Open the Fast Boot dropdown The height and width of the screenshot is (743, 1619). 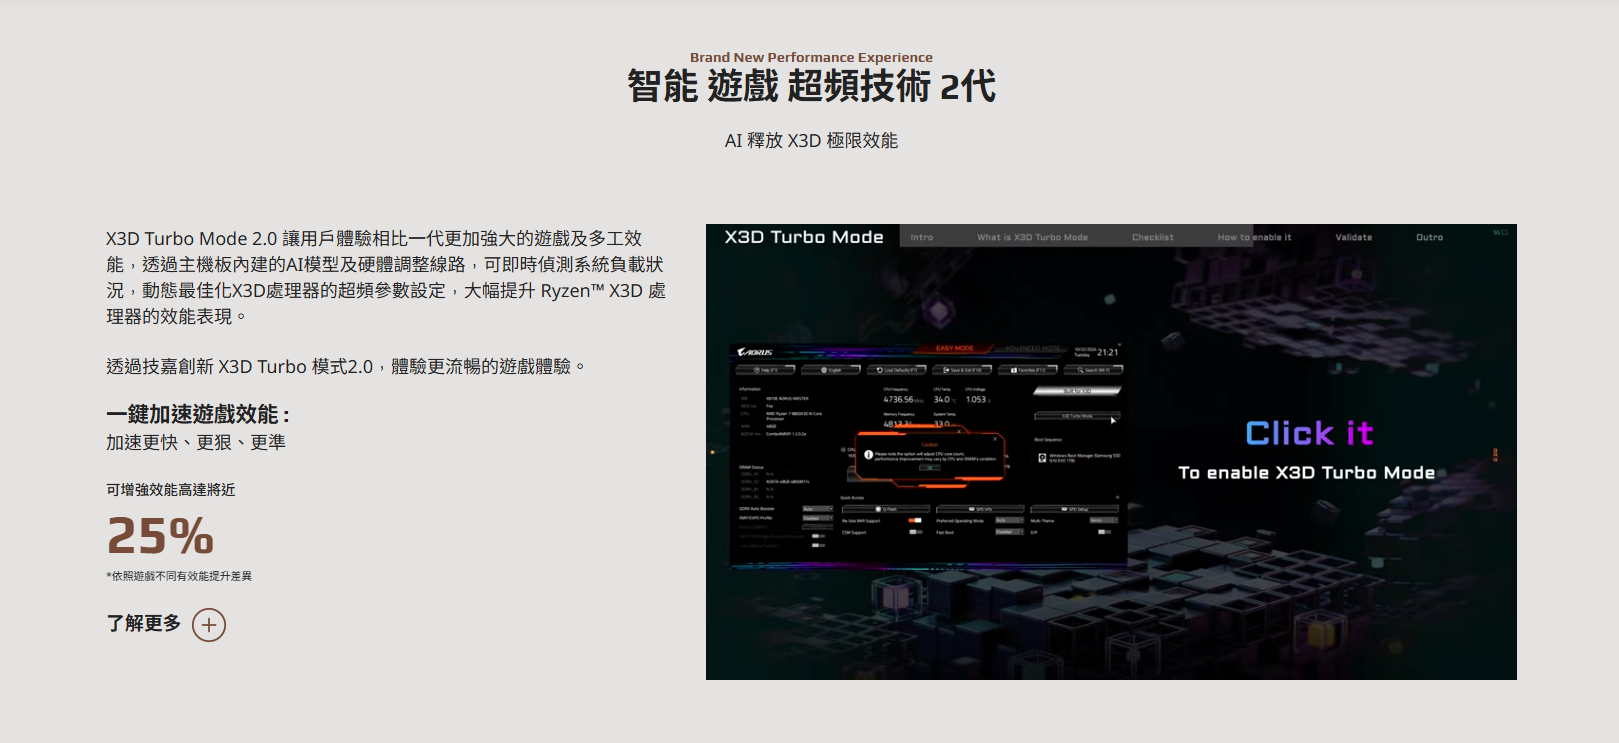[x=1009, y=532]
